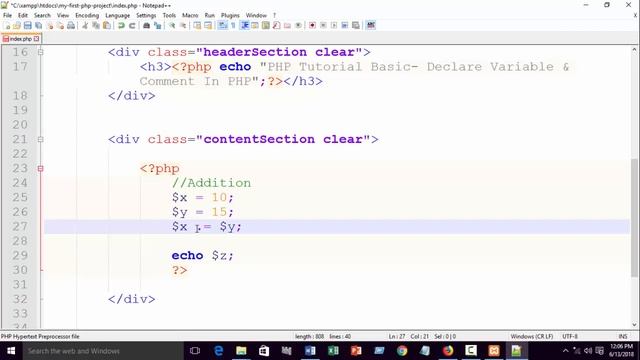The image size is (640, 360).
Task: Click the Replace toolbar icon
Action: point(157,26)
